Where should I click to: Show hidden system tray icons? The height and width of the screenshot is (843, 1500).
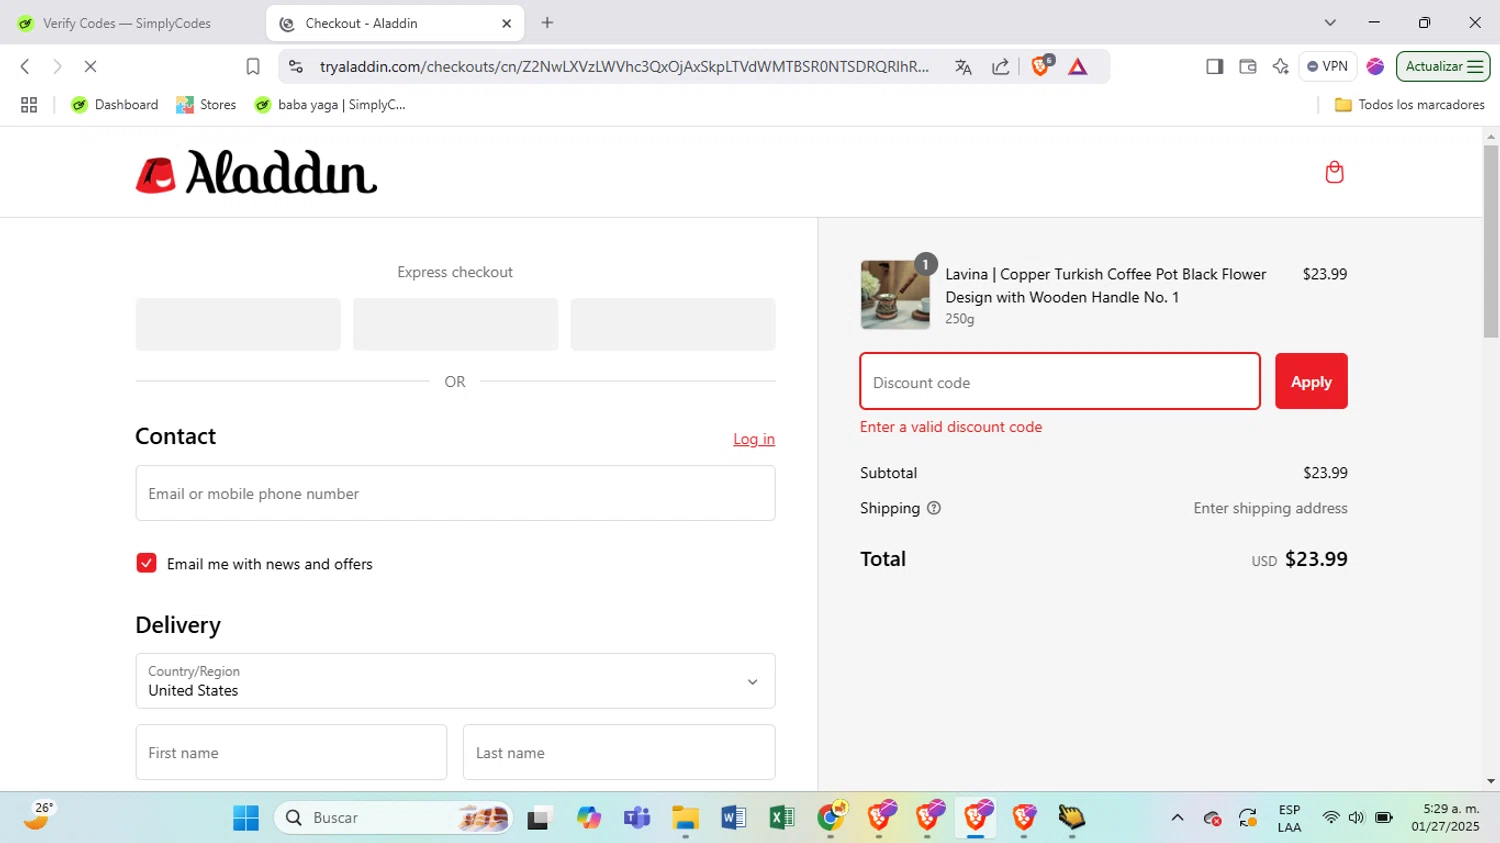click(1177, 818)
